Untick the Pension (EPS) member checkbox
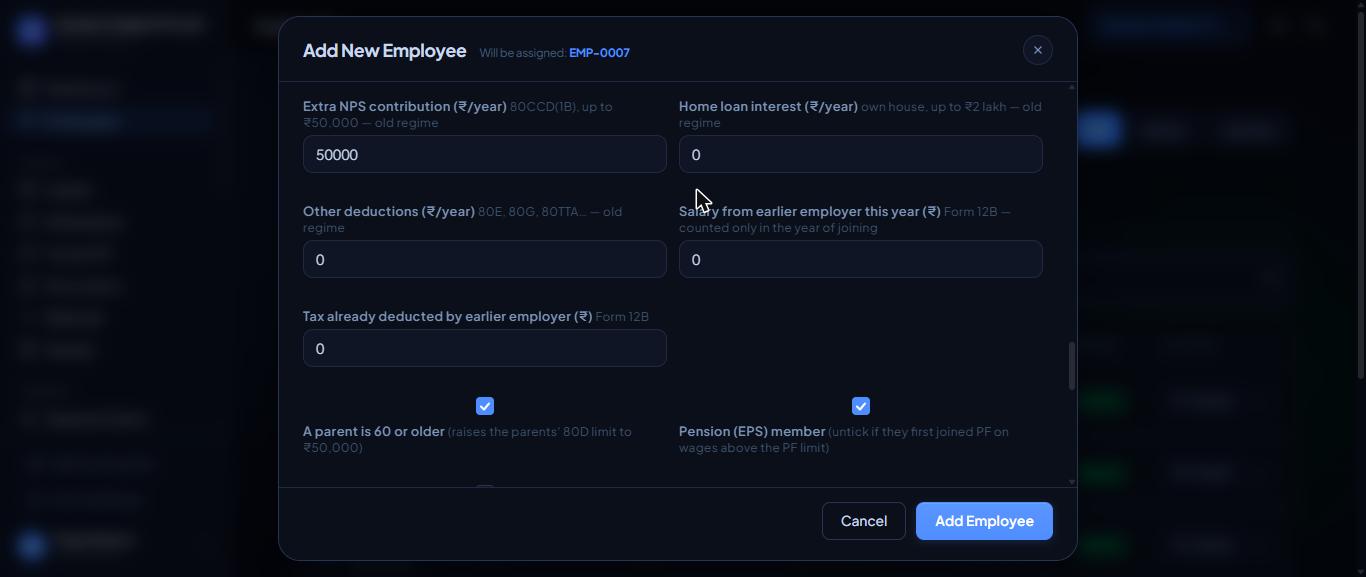The image size is (1366, 577). pyautogui.click(x=861, y=406)
